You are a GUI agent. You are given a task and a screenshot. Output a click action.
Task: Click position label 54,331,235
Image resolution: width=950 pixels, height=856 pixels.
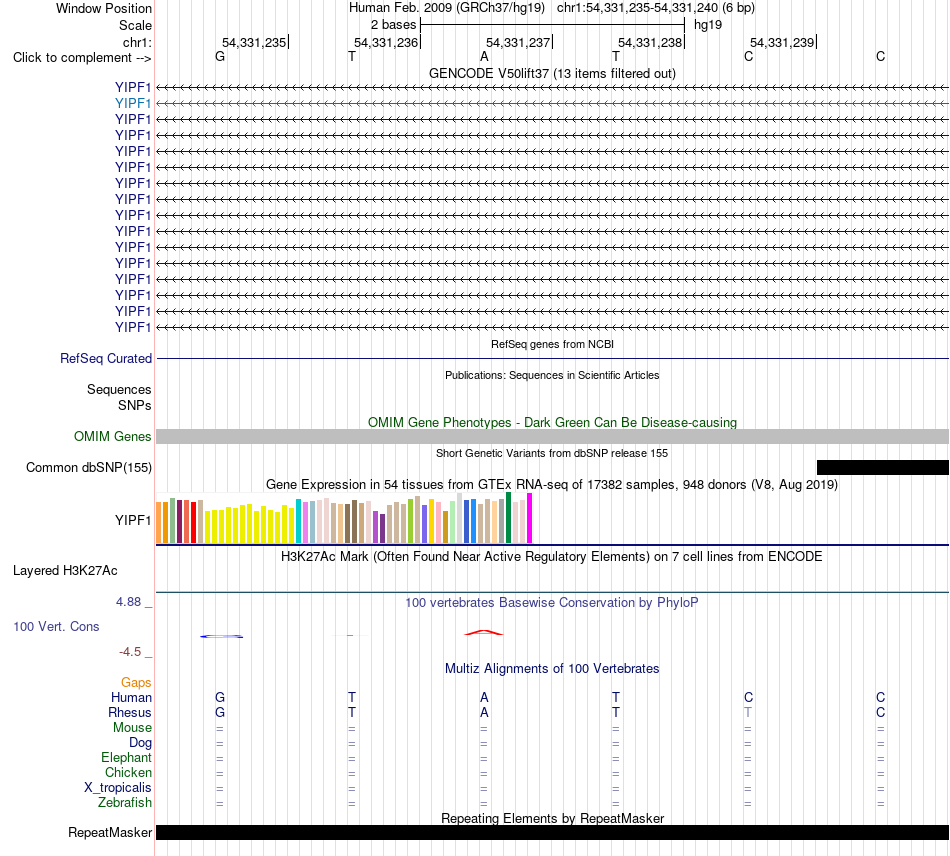pos(254,42)
